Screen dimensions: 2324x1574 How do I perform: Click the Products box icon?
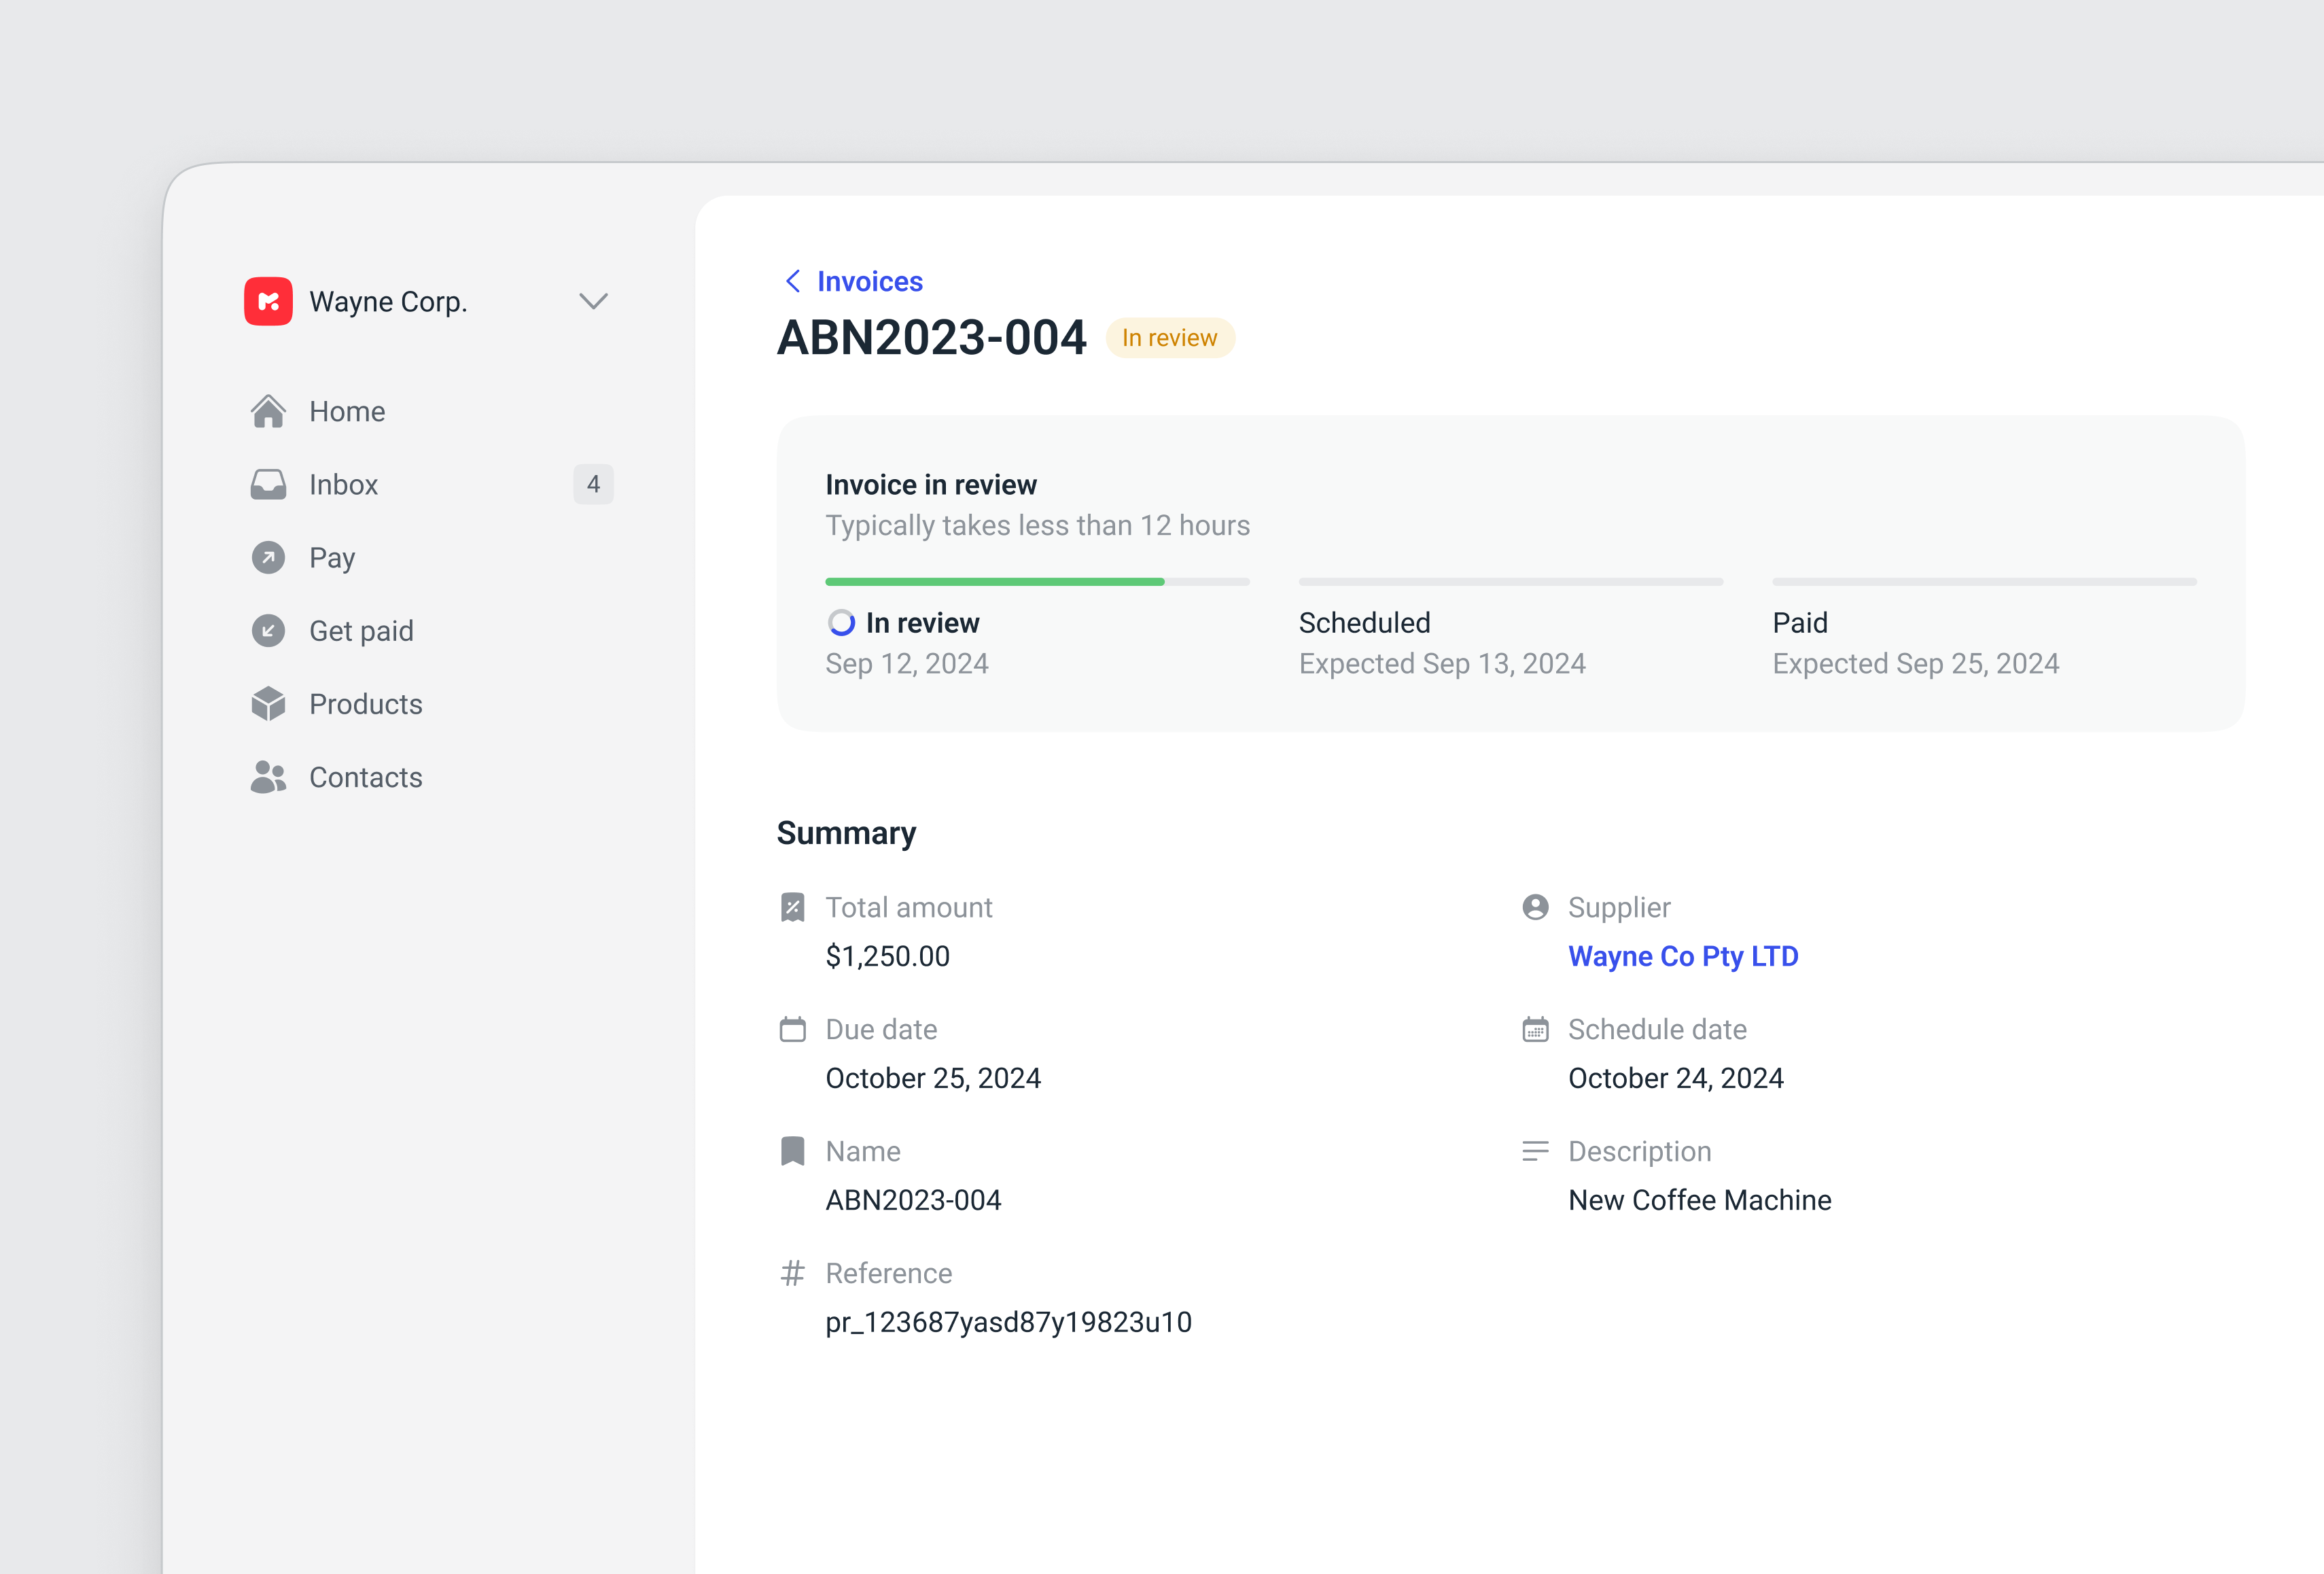(x=268, y=704)
